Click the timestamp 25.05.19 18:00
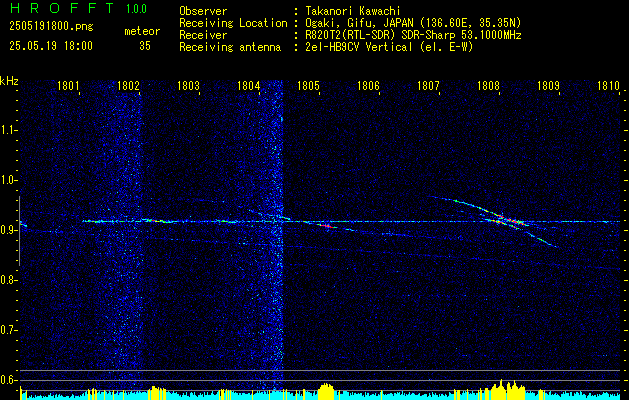The image size is (629, 400). coord(51,46)
